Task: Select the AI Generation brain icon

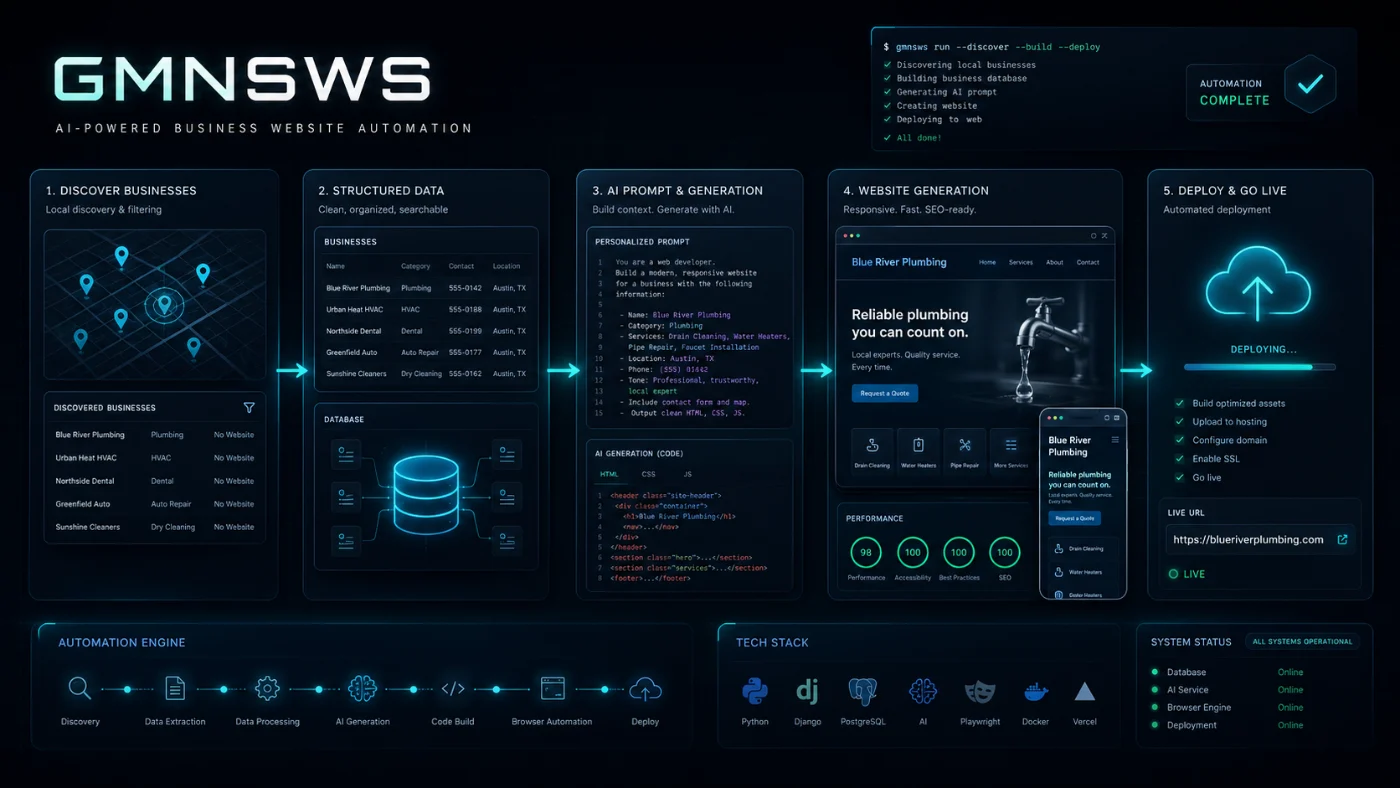Action: click(362, 688)
